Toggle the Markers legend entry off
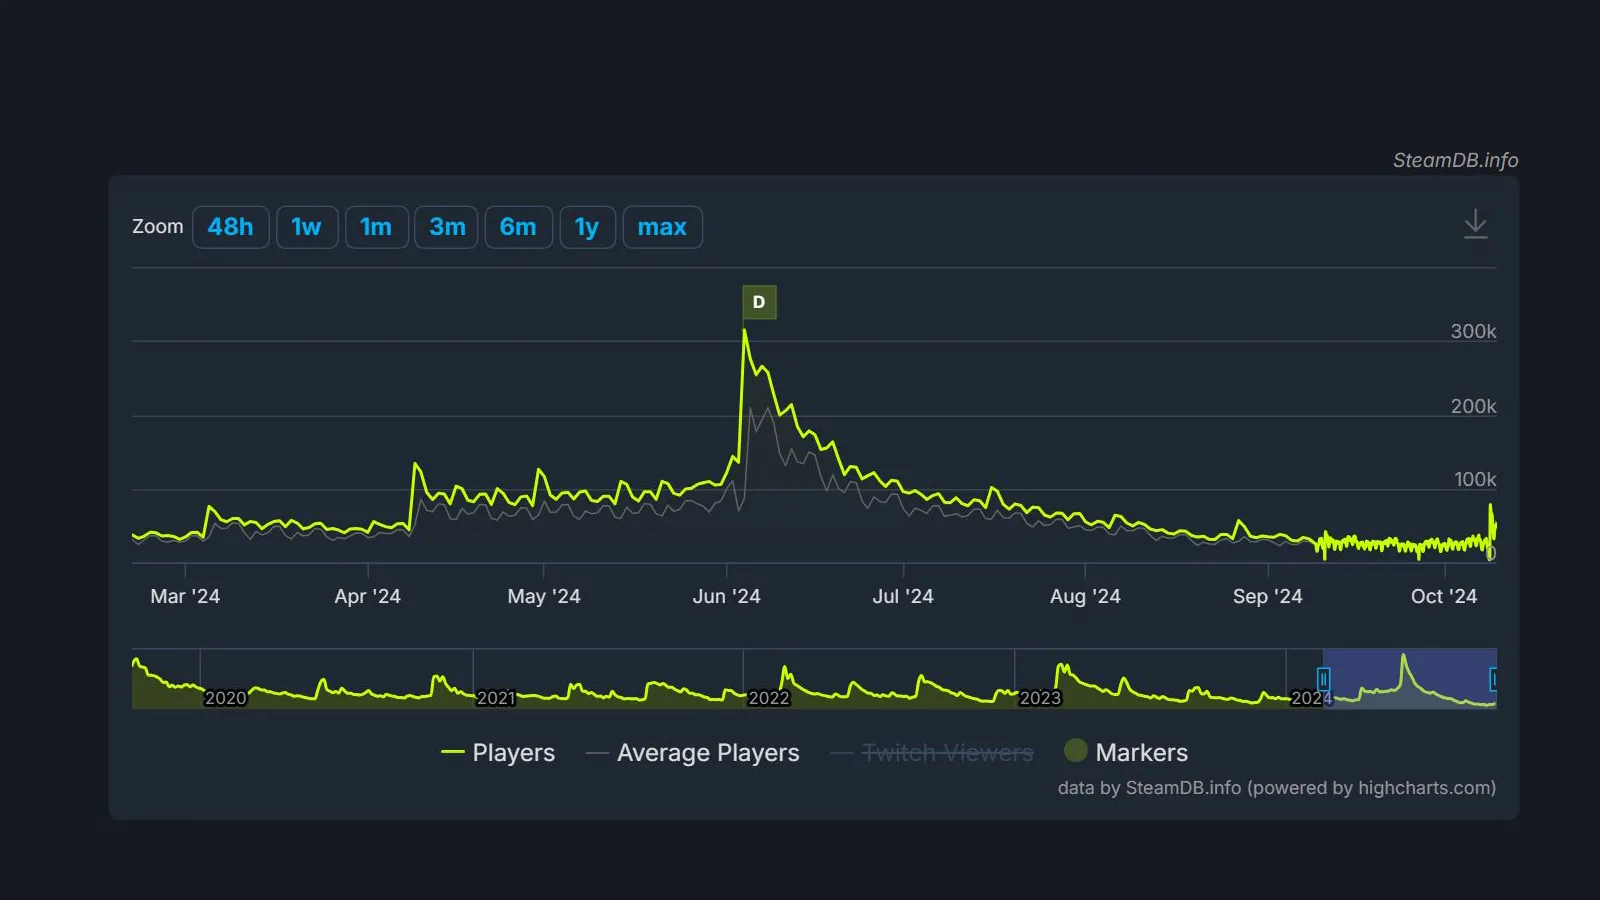This screenshot has width=1600, height=900. tap(1142, 752)
